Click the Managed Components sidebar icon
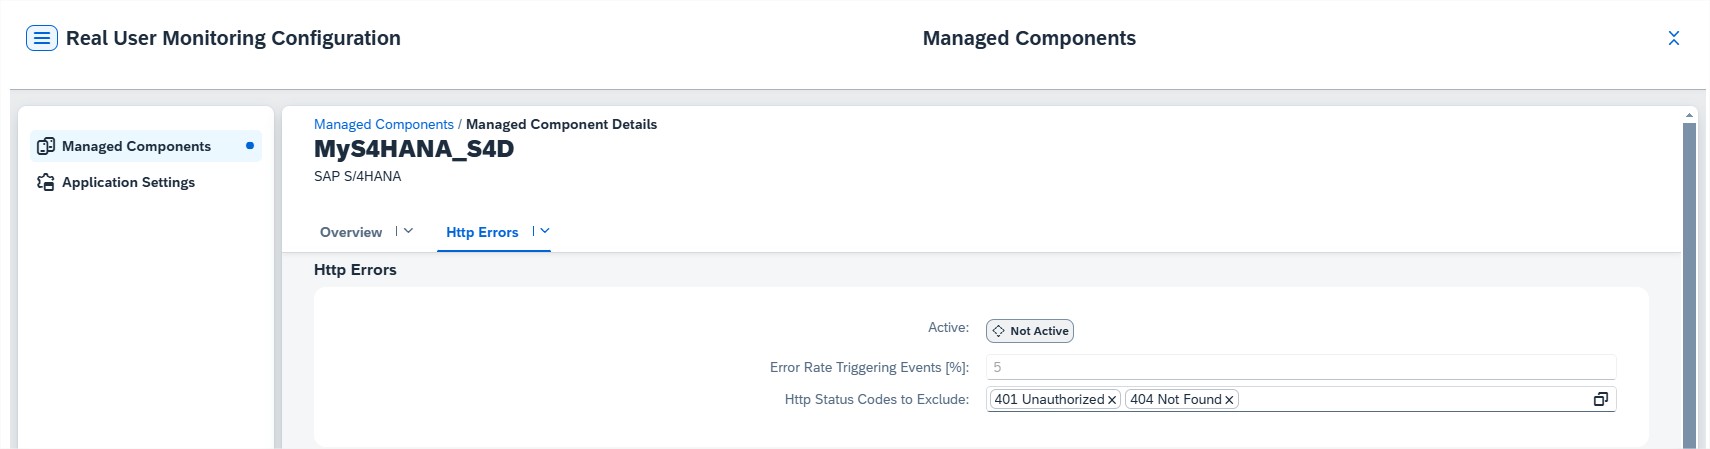This screenshot has width=1710, height=449. tap(46, 146)
